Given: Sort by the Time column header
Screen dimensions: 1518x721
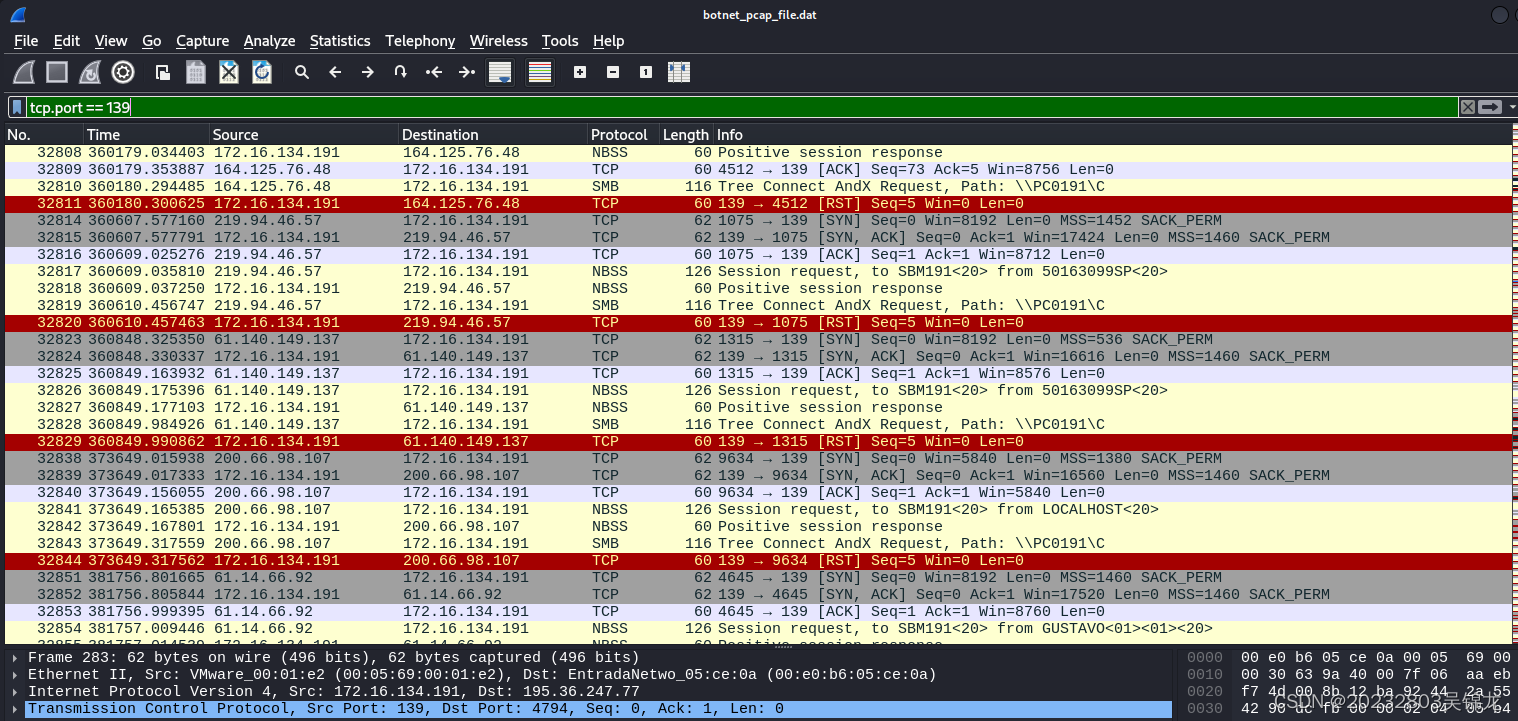Looking at the screenshot, I should pyautogui.click(x=147, y=135).
